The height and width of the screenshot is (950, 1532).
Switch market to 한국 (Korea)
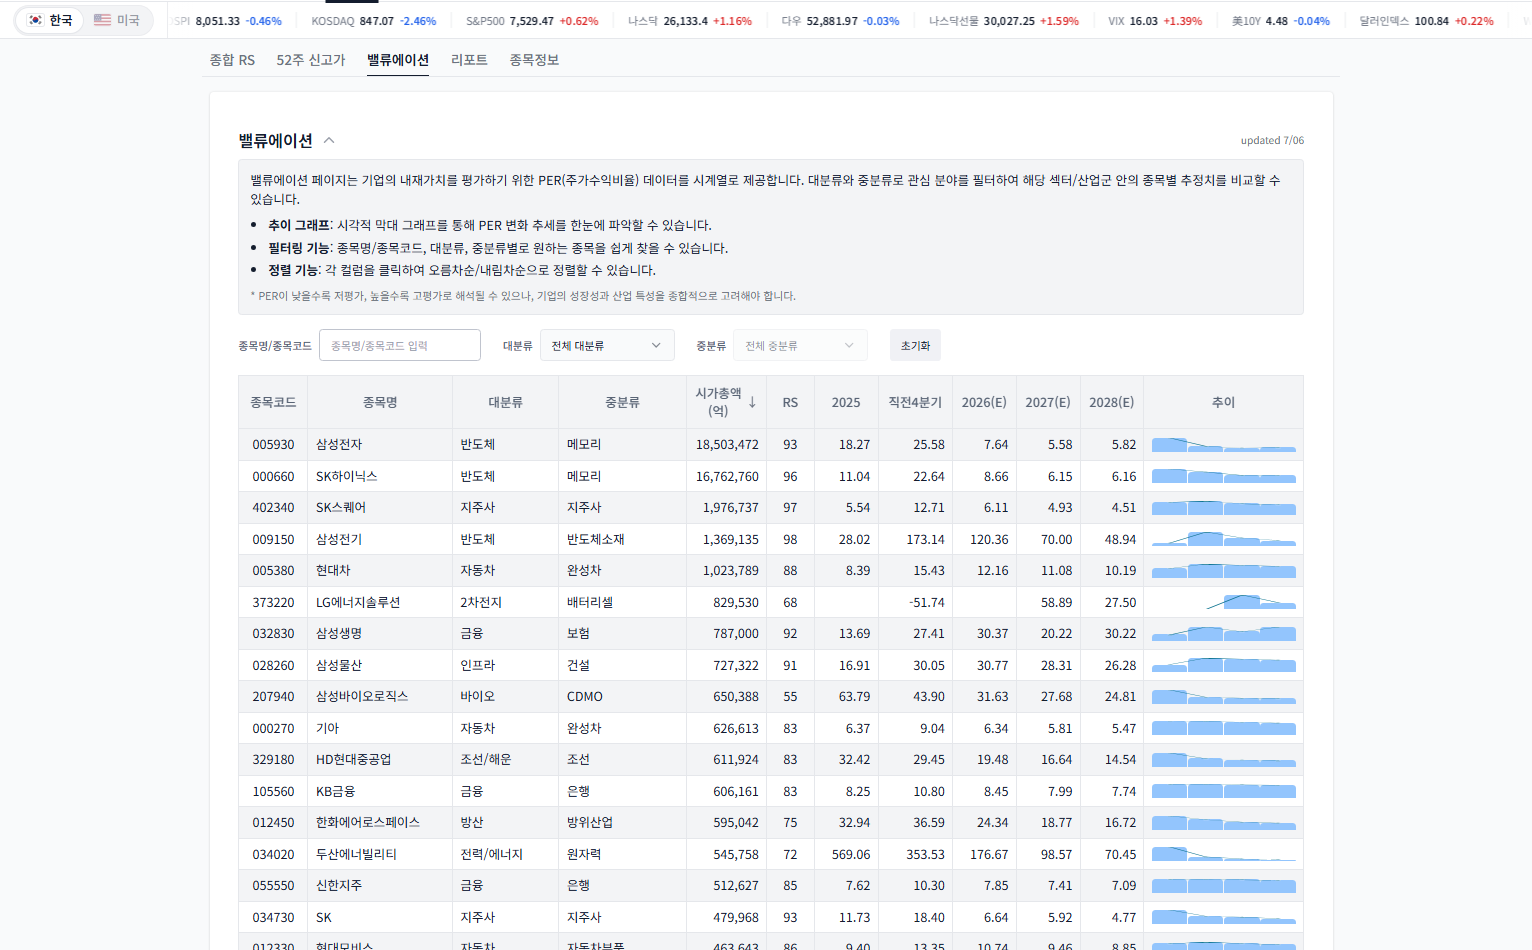click(x=50, y=20)
